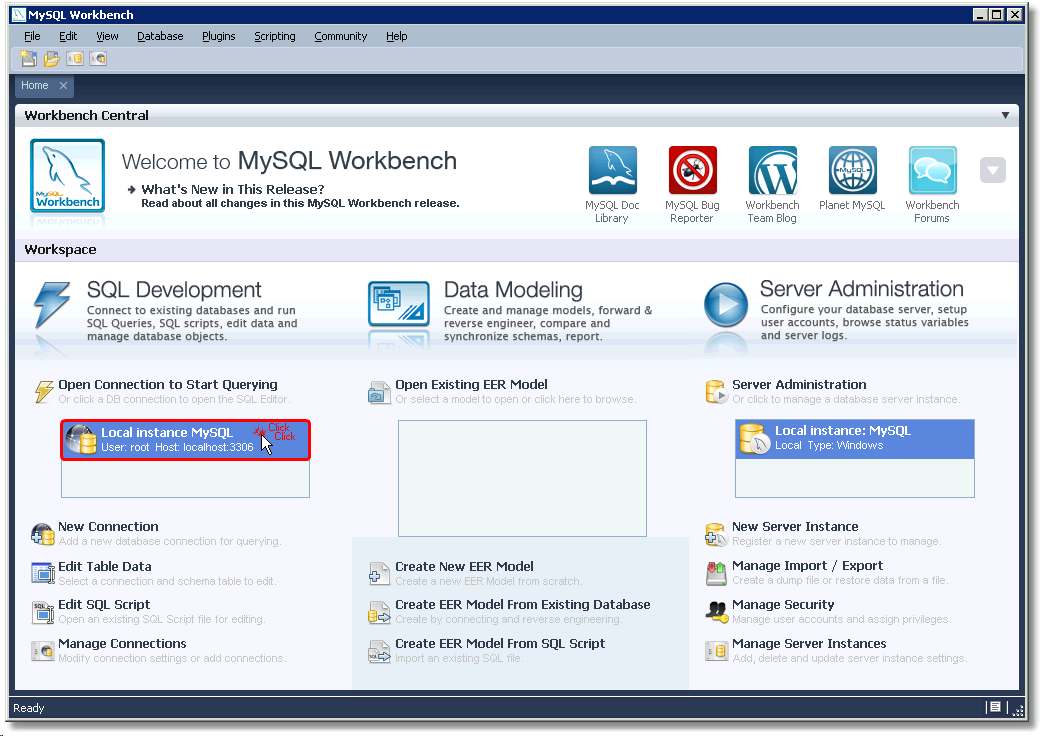The width and height of the screenshot is (1040, 736).
Task: Click Create EER Model From SQL Script link
Action: coord(500,643)
